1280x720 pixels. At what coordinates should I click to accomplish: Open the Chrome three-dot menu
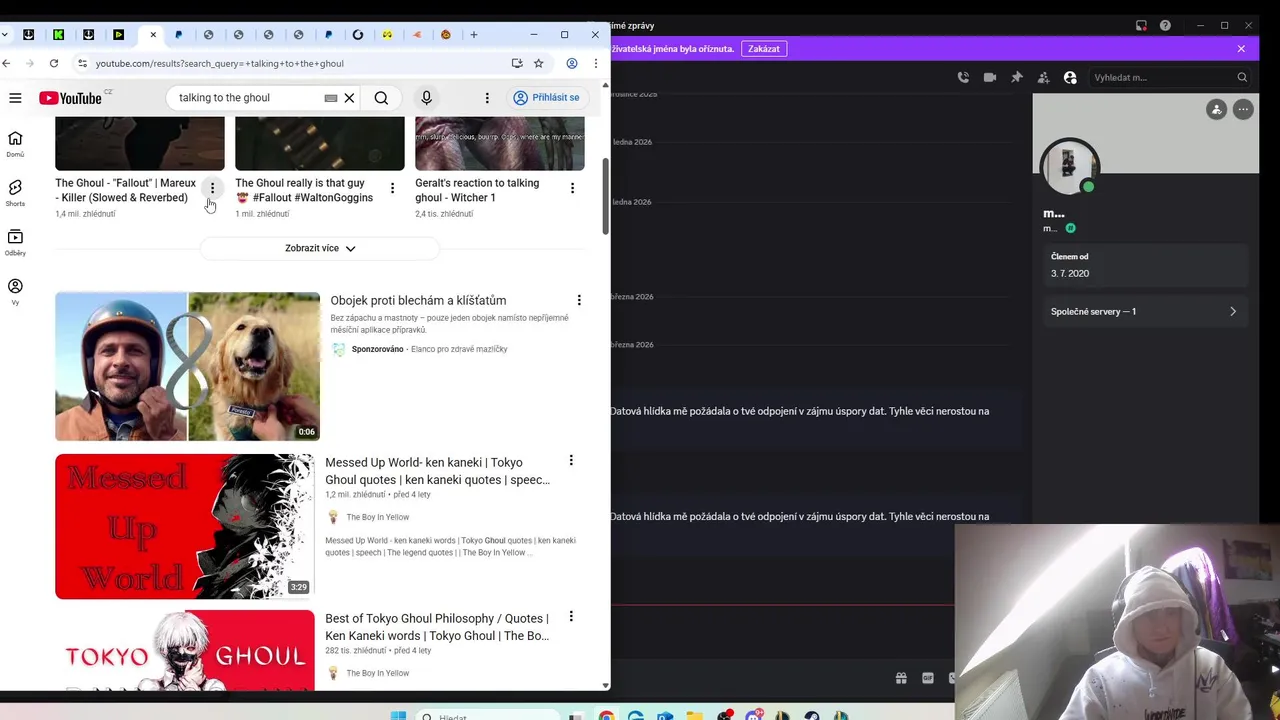(595, 63)
